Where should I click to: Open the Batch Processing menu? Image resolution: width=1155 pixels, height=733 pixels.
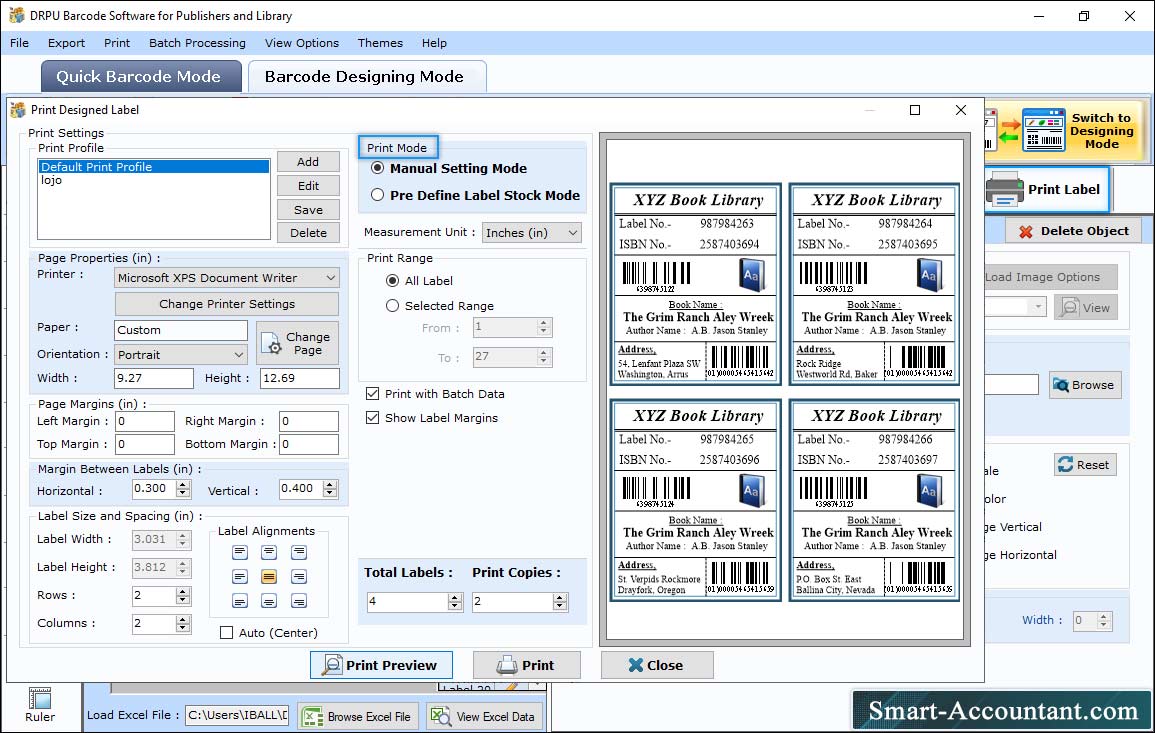pos(197,43)
